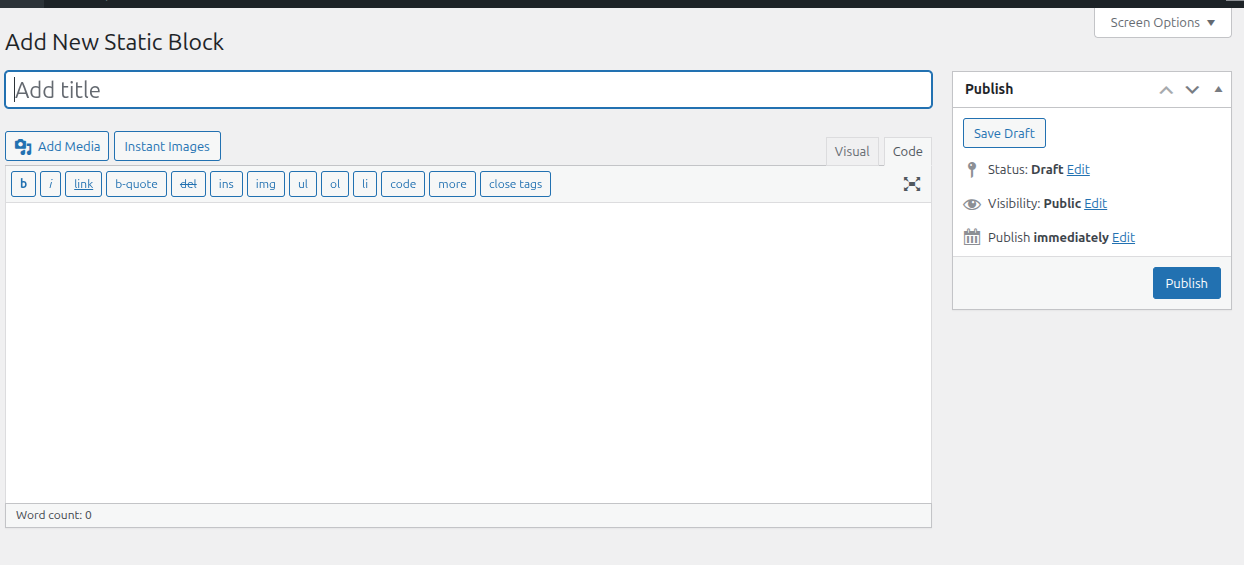1244x565 pixels.
Task: Switch to the Code editor tab
Action: click(907, 152)
